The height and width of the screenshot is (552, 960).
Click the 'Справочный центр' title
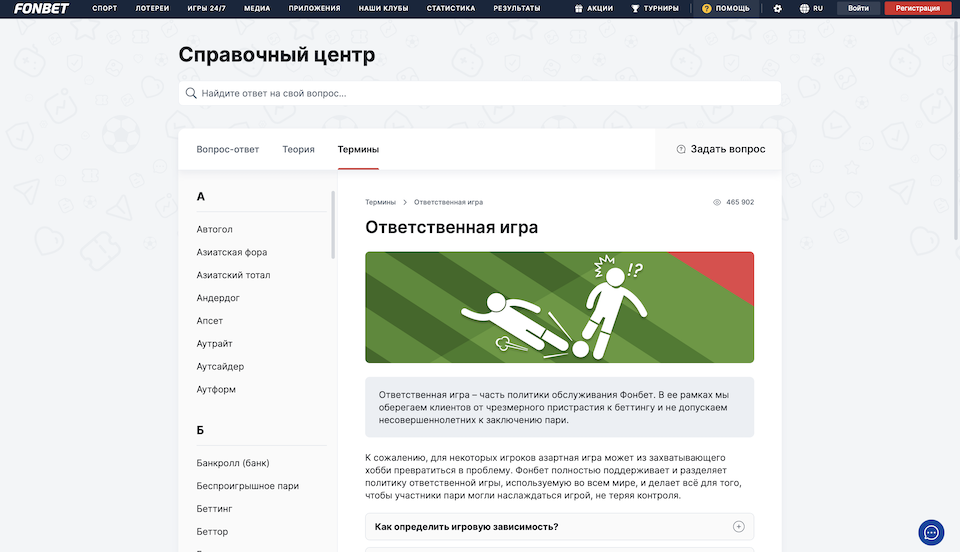coord(277,54)
